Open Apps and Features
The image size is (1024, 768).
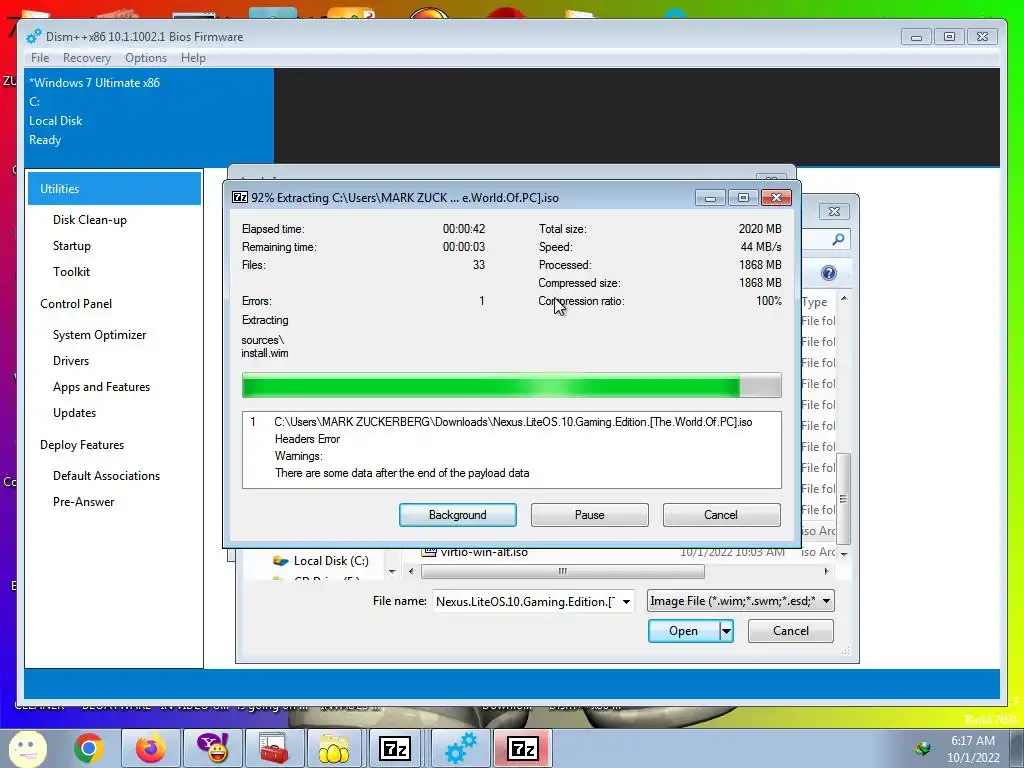(101, 387)
